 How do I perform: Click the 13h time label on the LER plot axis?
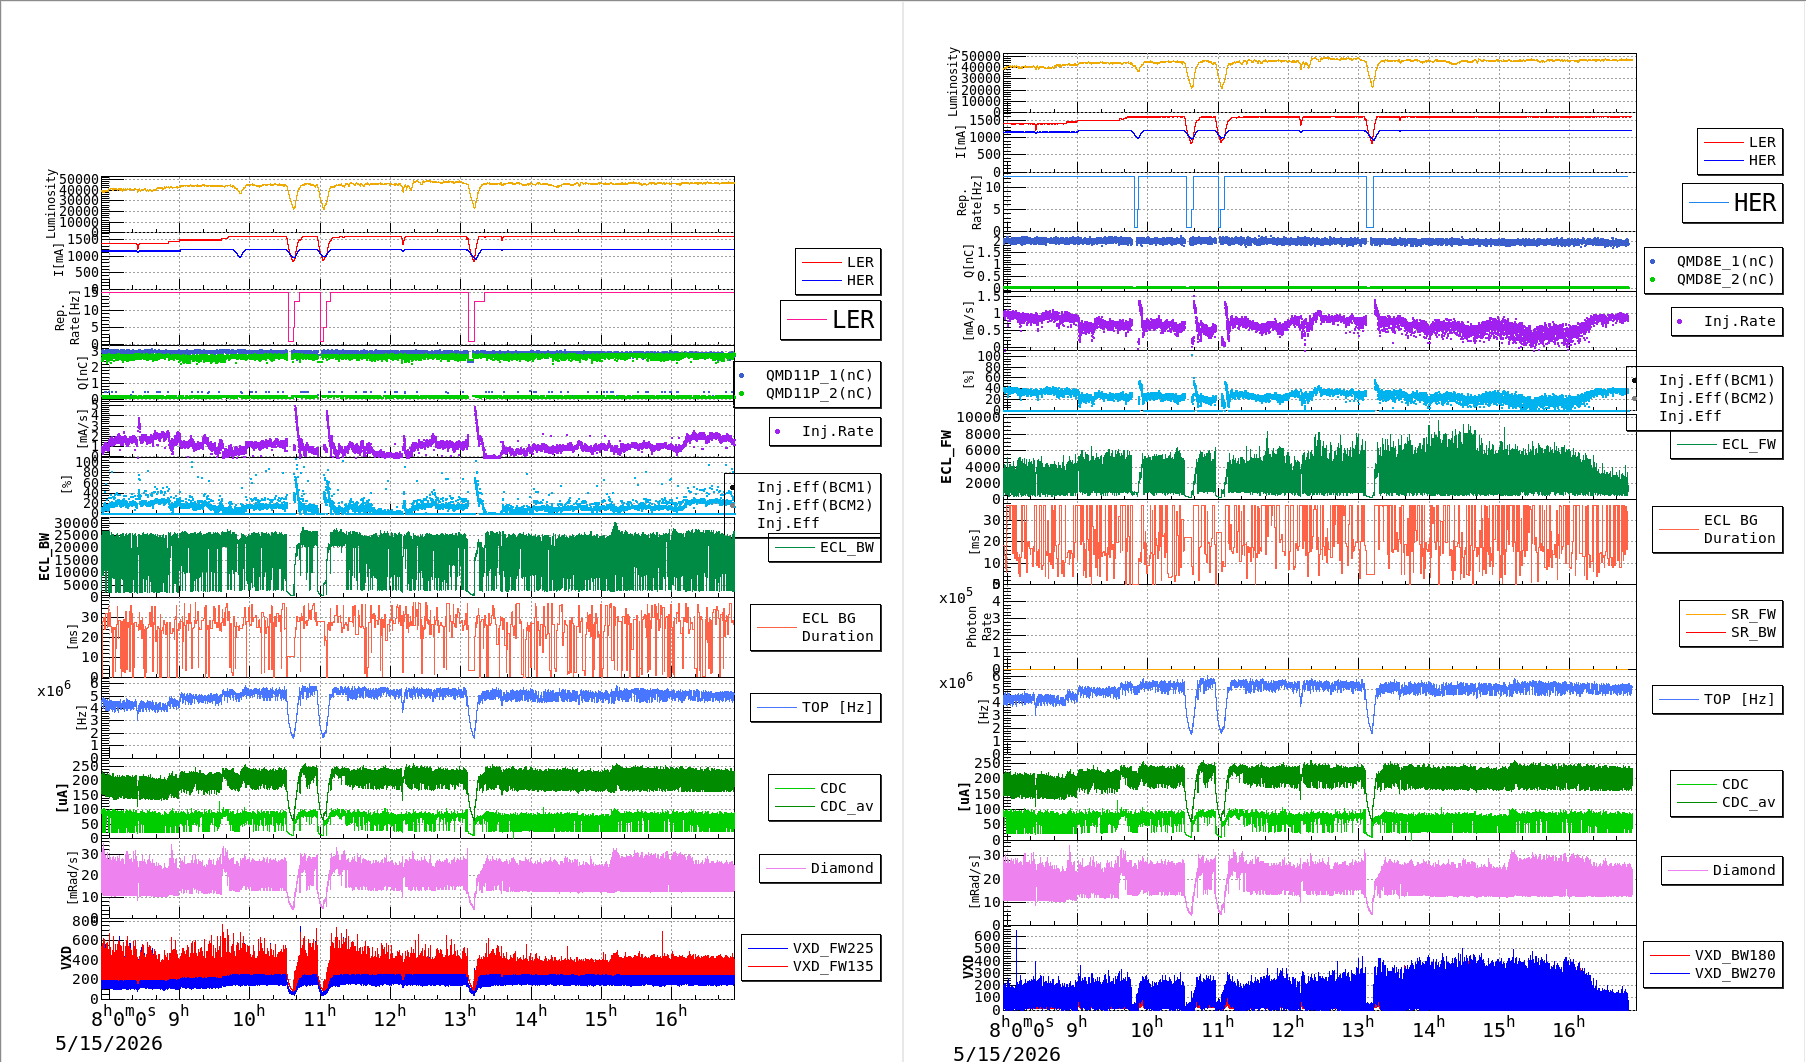[460, 1017]
